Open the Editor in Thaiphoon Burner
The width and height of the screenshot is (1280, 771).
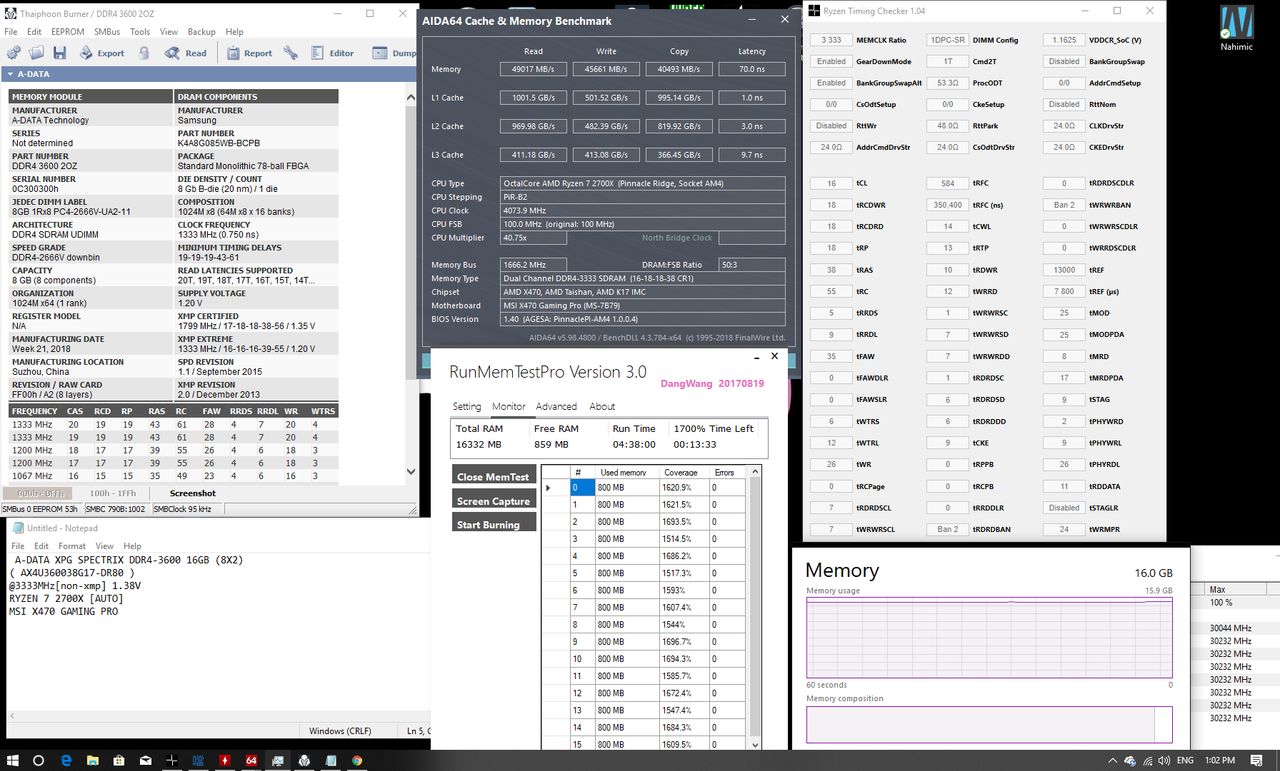332,53
